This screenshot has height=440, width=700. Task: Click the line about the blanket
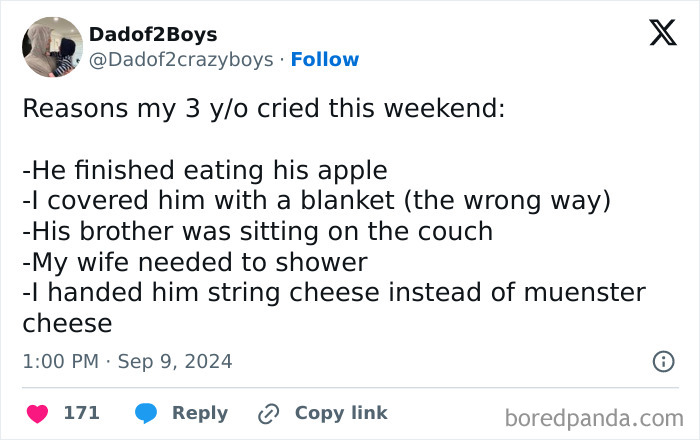click(316, 201)
